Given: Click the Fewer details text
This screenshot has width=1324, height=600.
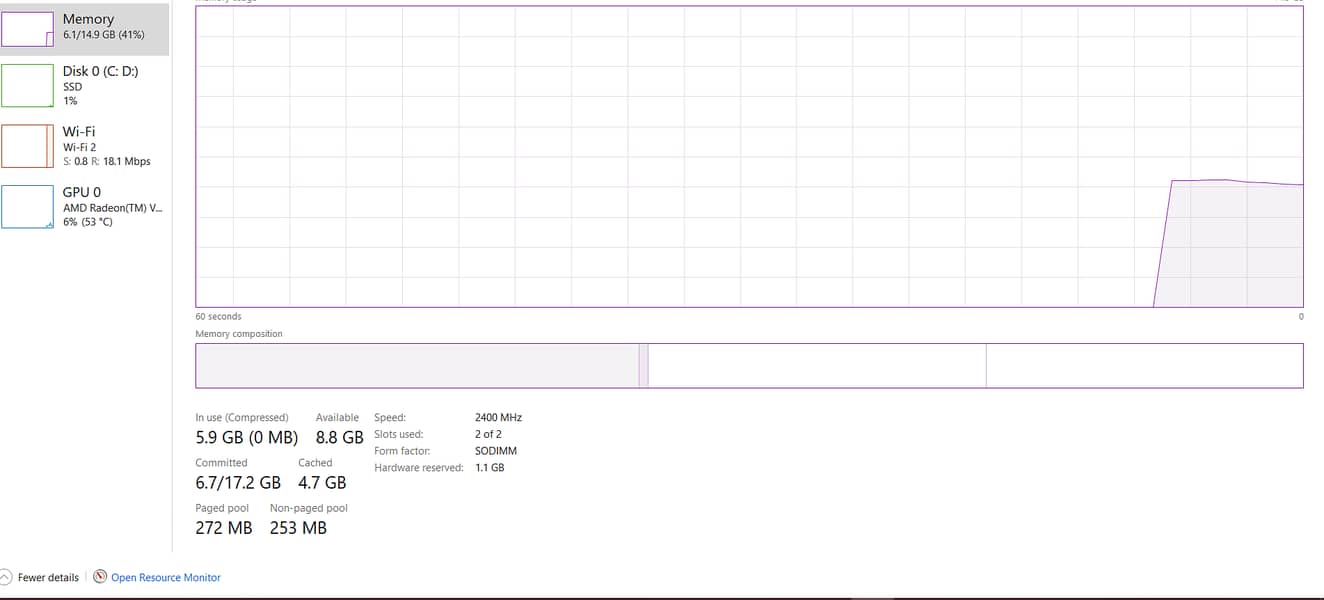Looking at the screenshot, I should 48,577.
